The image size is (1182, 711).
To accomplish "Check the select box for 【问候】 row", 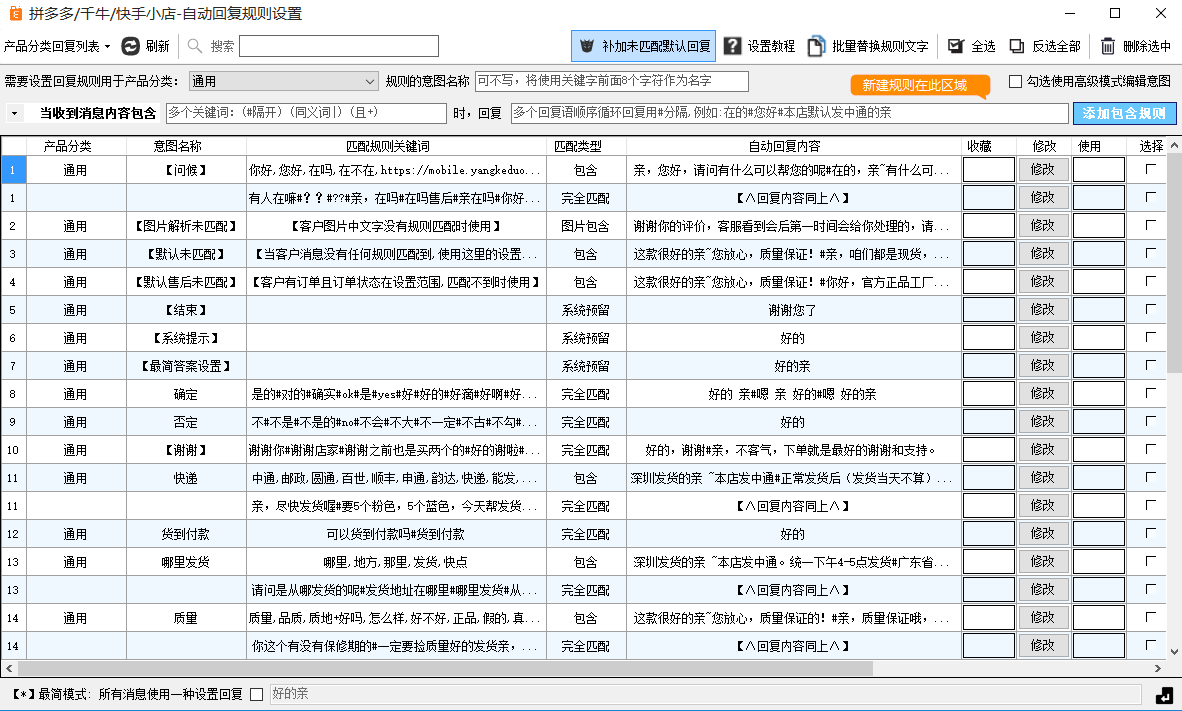I will coord(1150,170).
